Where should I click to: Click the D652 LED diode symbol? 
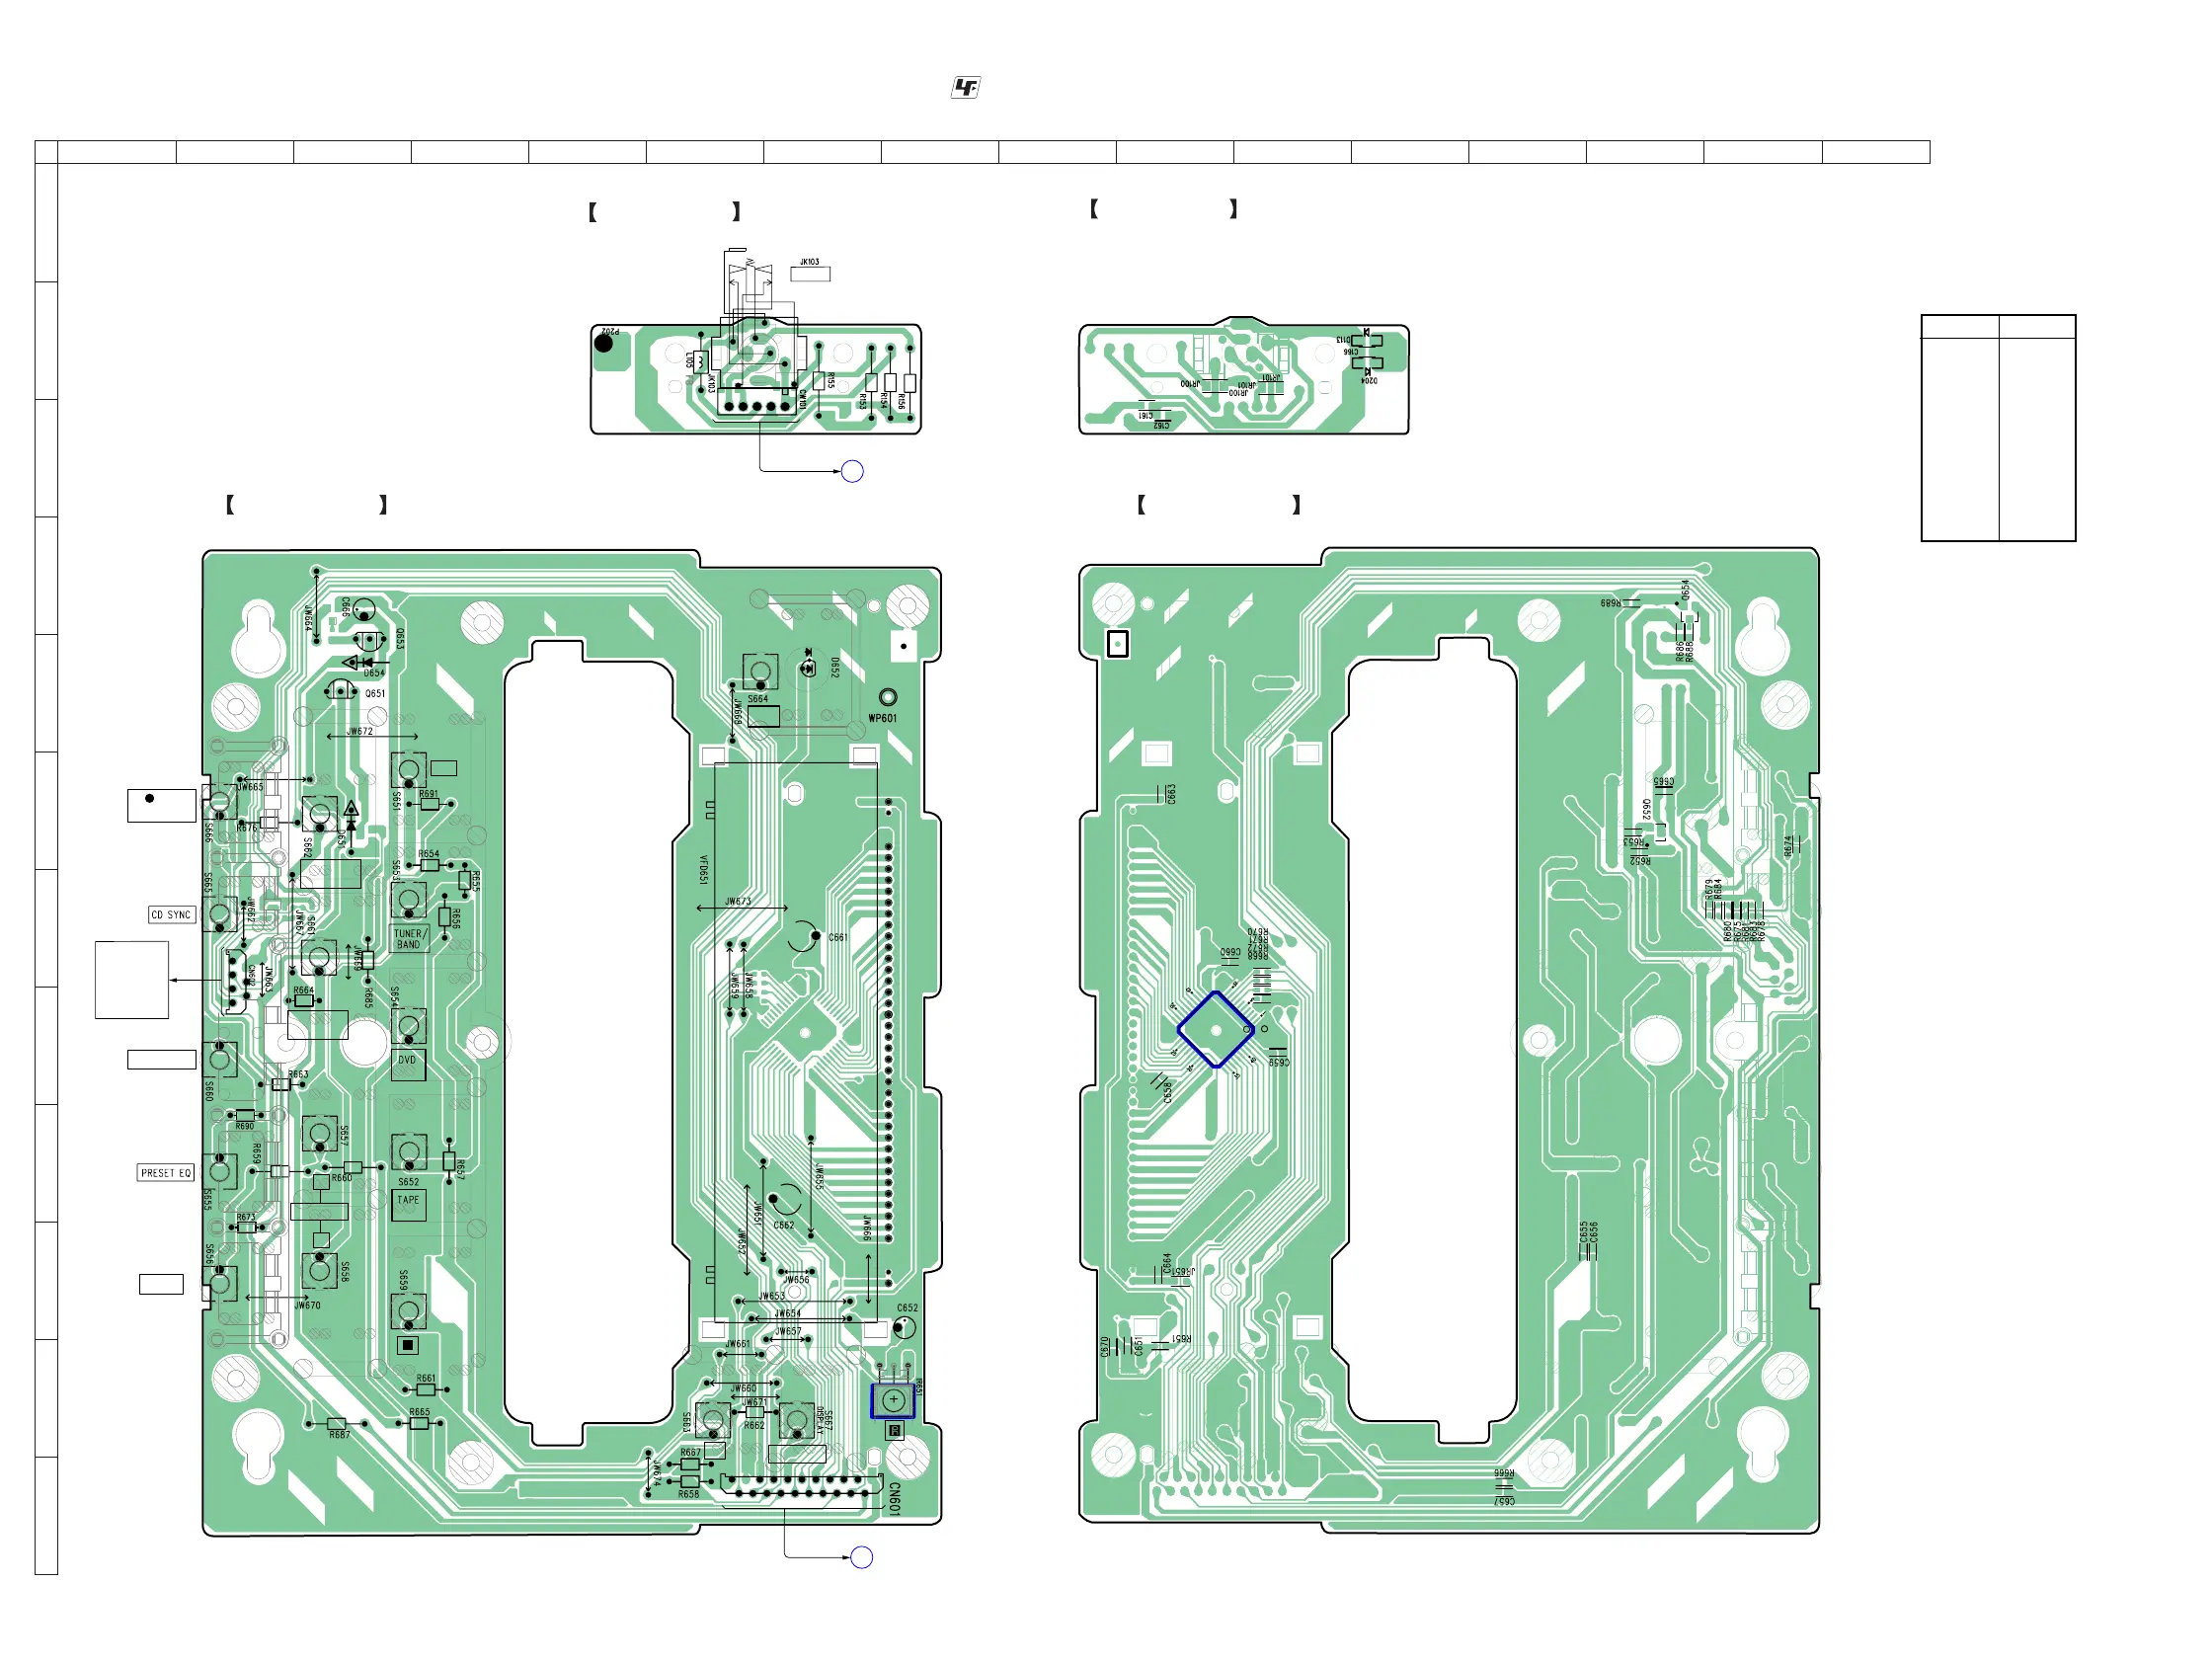(x=808, y=668)
